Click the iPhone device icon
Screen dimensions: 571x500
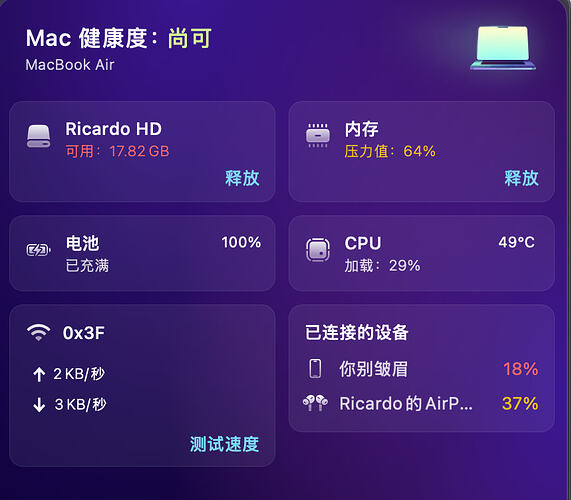[x=315, y=369]
